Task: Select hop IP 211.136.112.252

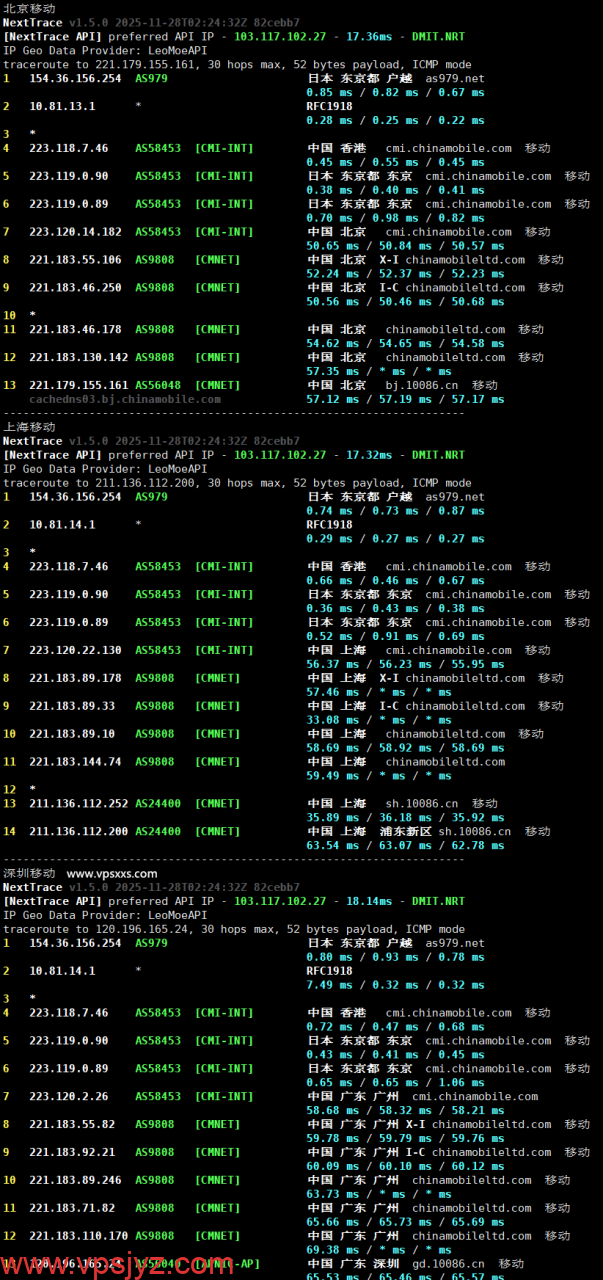Action: pyautogui.click(x=79, y=803)
